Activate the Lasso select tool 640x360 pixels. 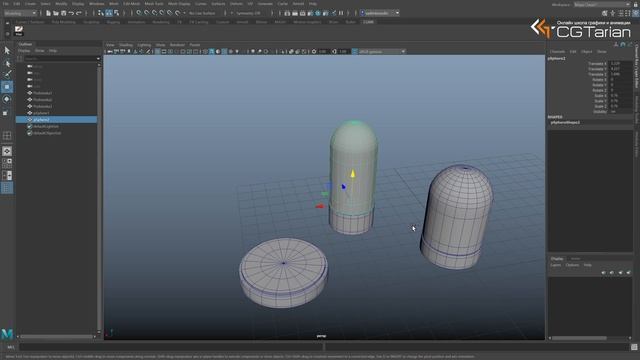click(x=7, y=64)
